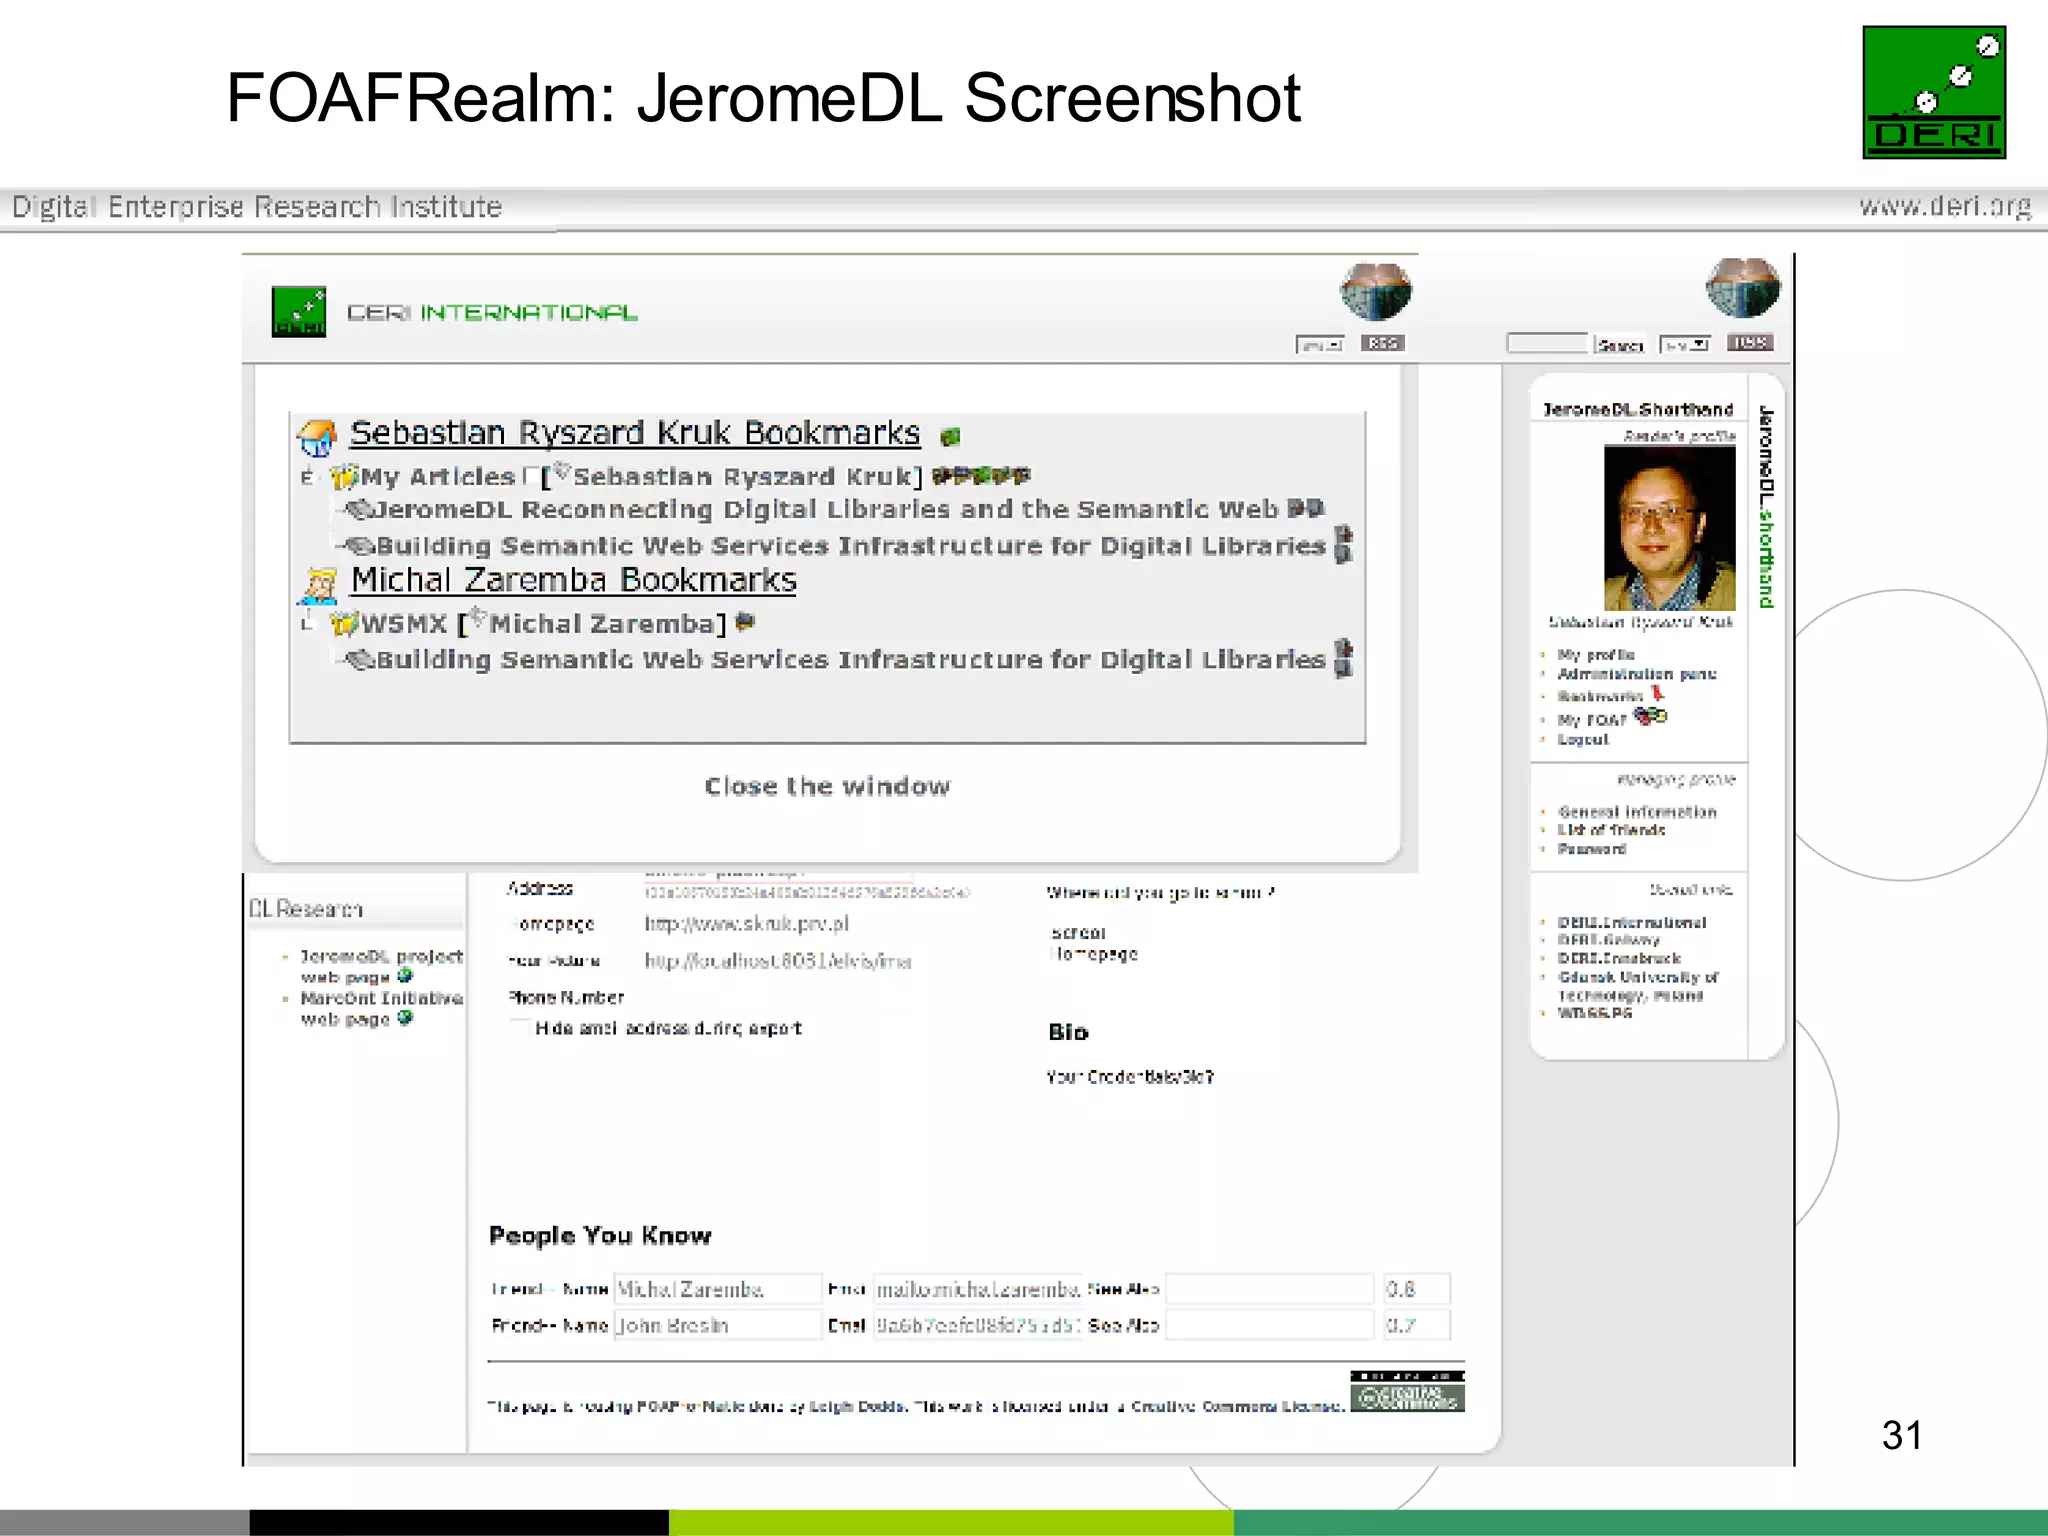Click the Close the window link
The width and height of the screenshot is (2048, 1536).
point(827,787)
